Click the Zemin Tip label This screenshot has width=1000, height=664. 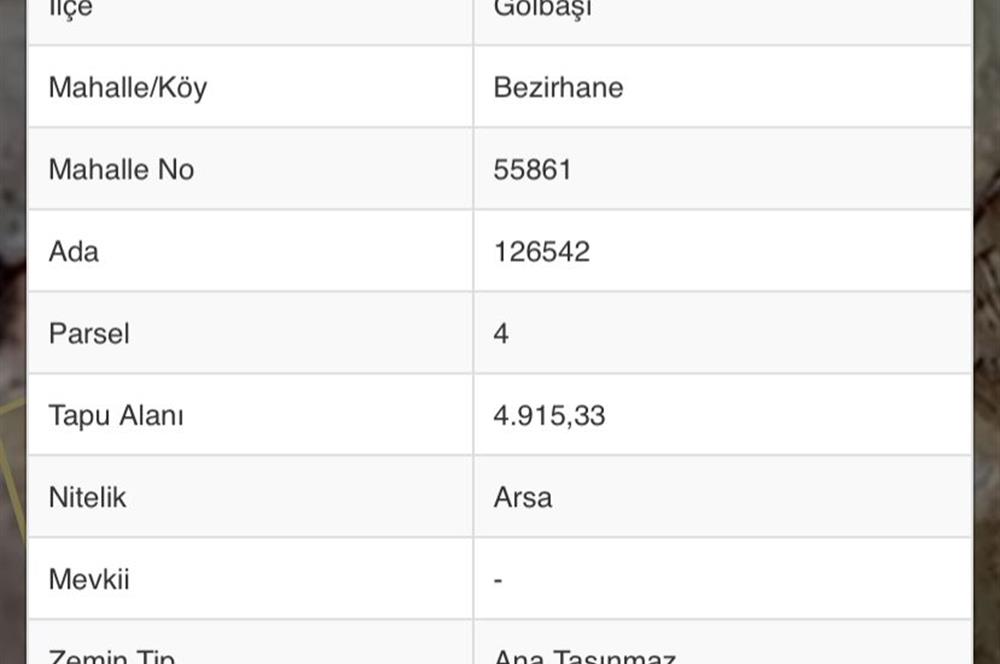coord(111,655)
